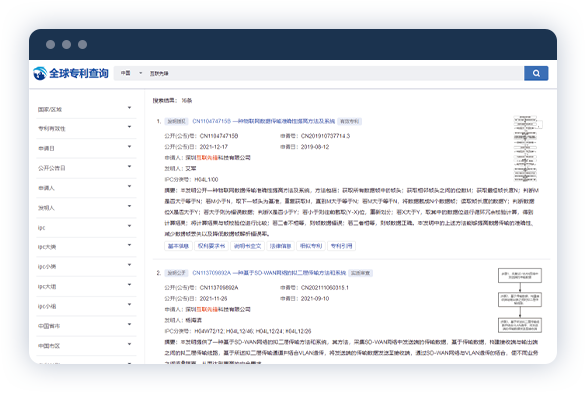Expand the 申请日 filter arrow

[129, 147]
